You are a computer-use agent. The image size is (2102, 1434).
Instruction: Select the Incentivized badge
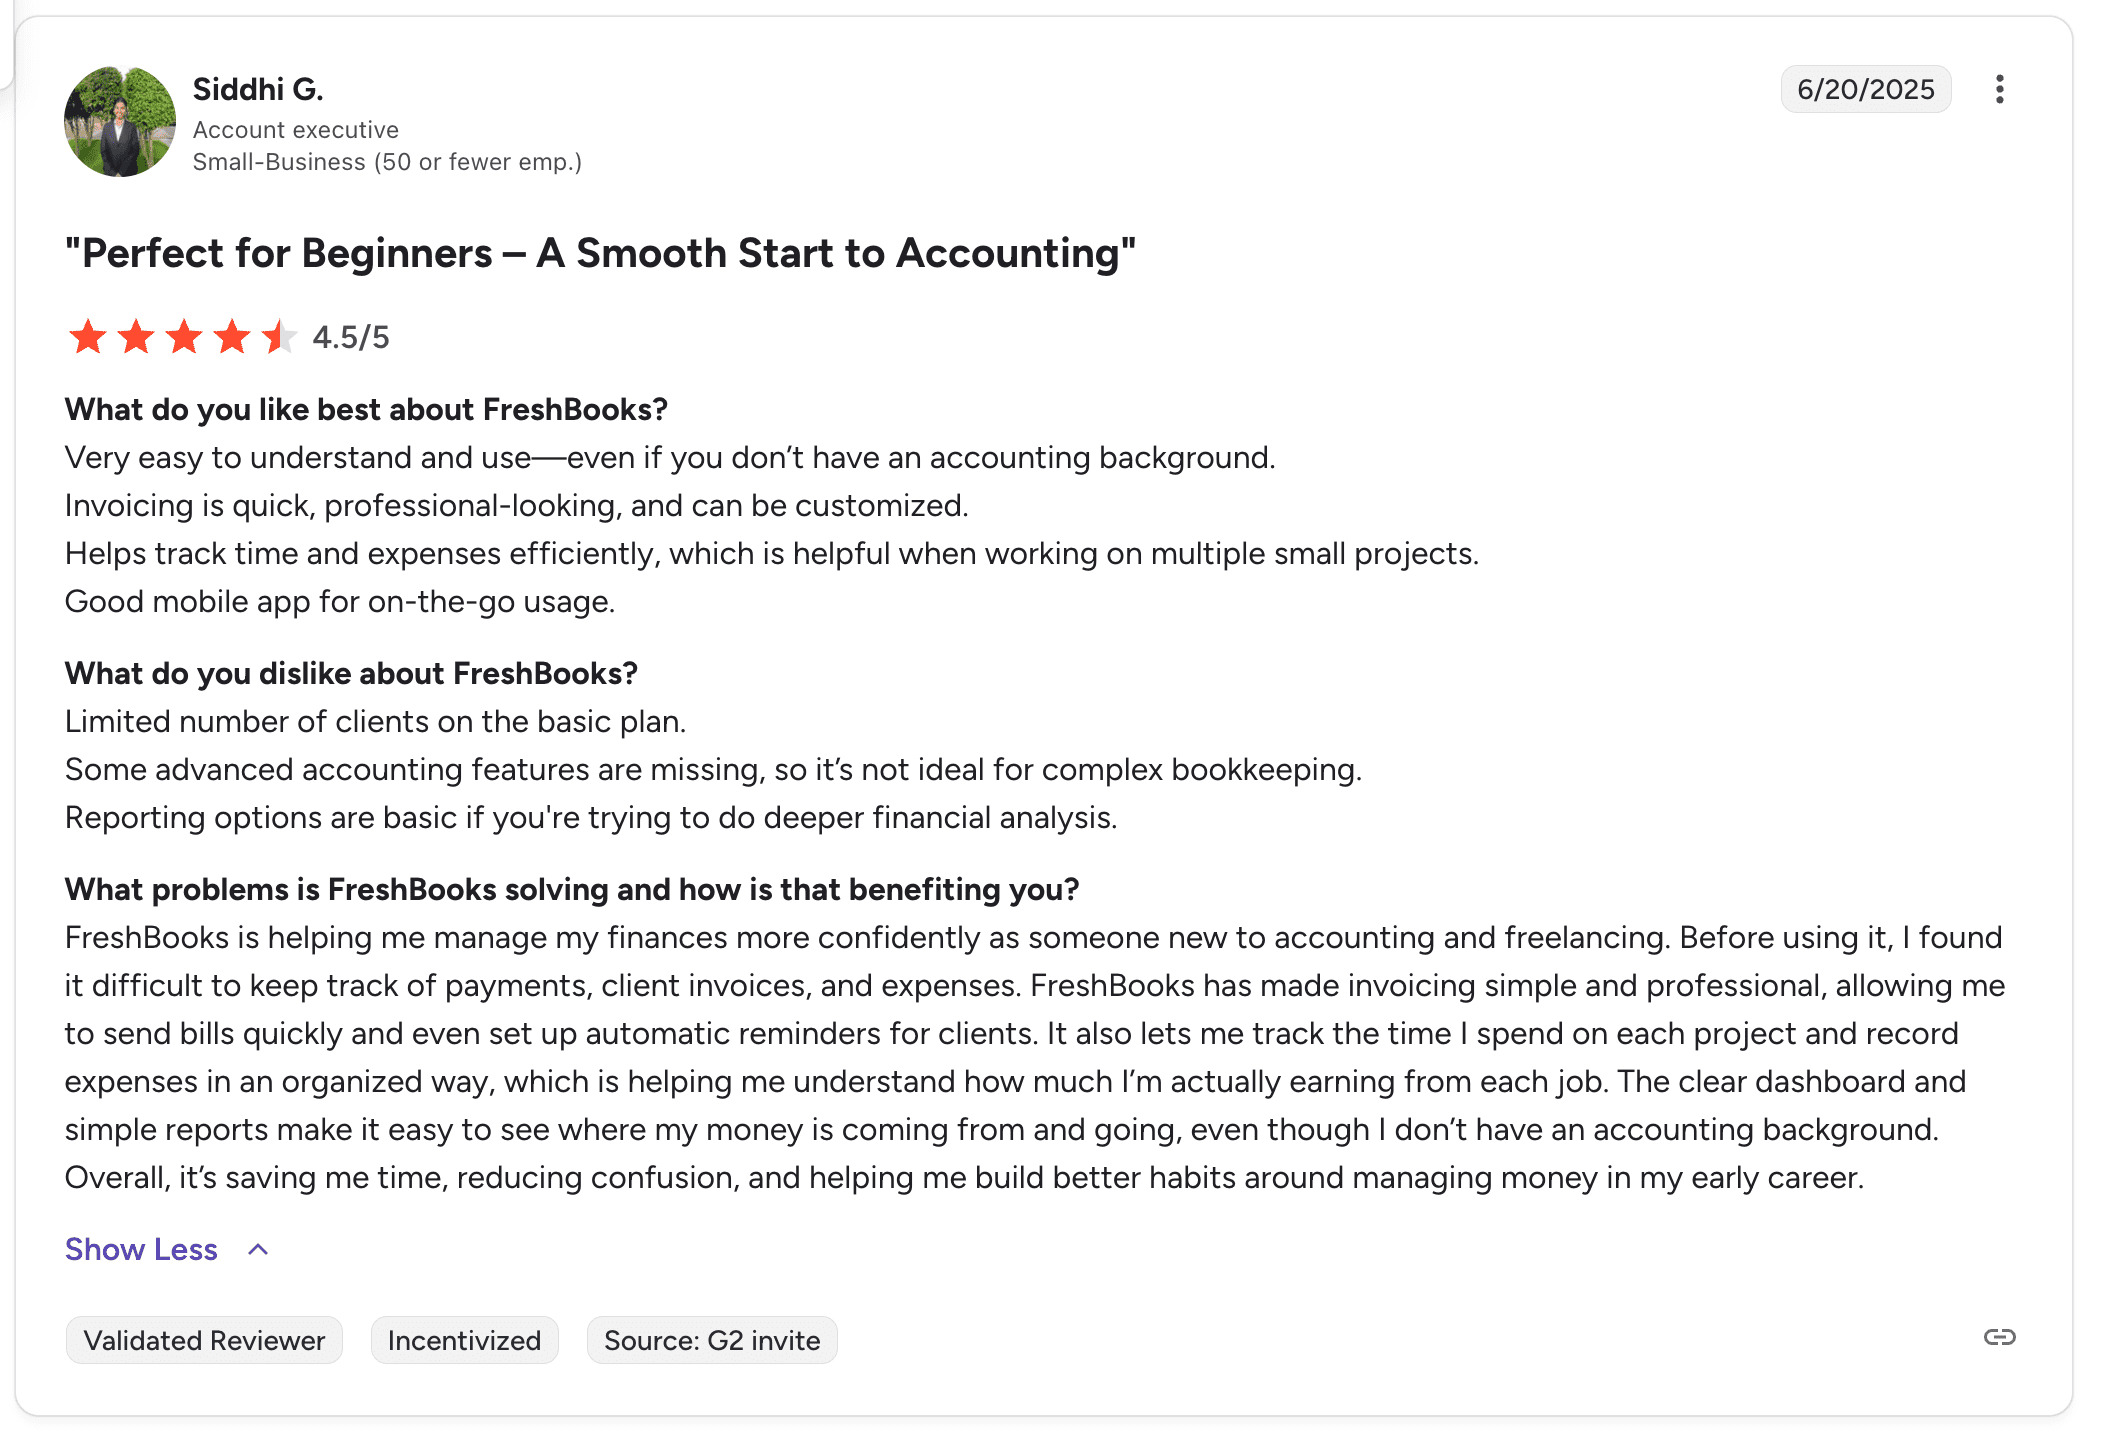click(x=464, y=1340)
